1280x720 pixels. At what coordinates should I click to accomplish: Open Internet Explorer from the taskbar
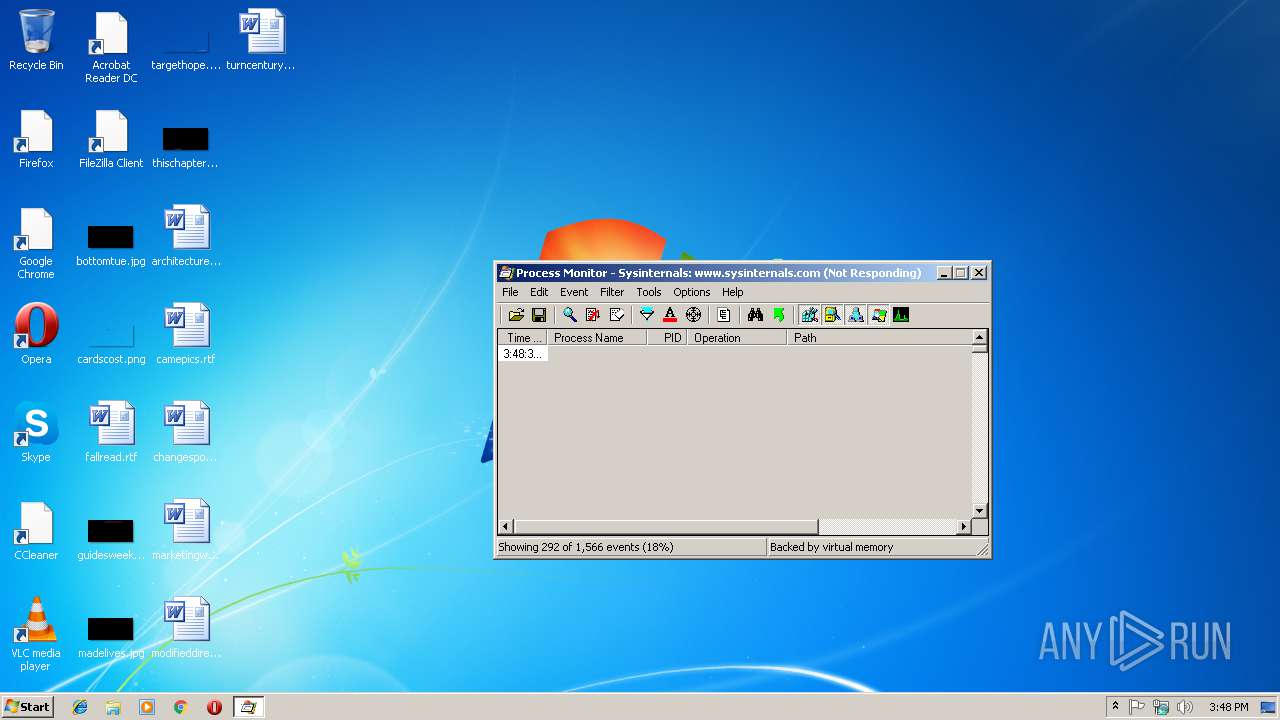point(80,707)
